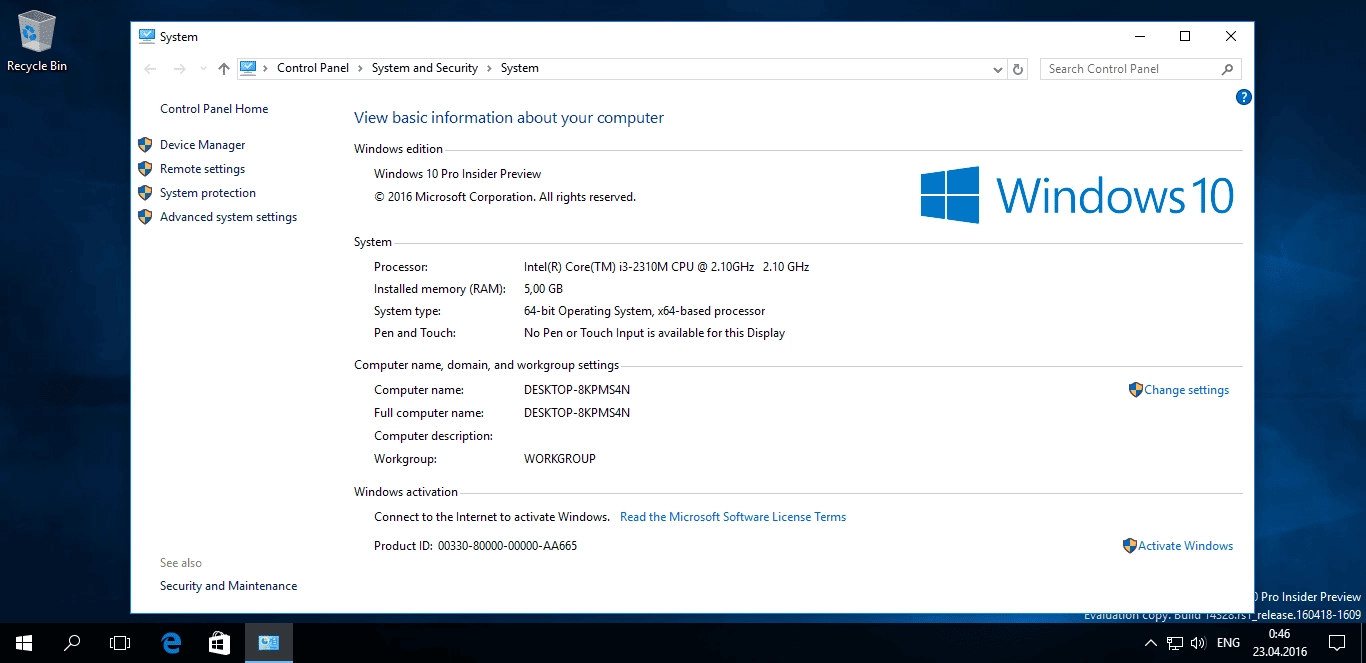Open Task View

click(x=120, y=643)
